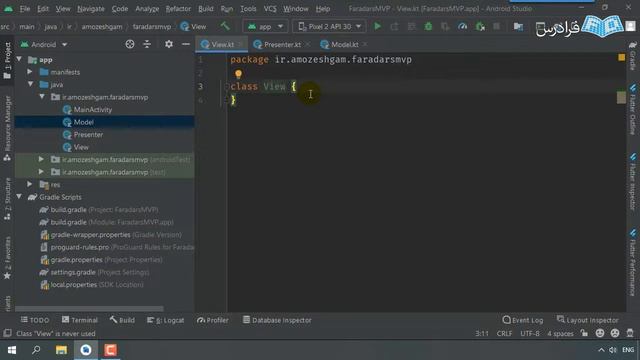Click yellow warning marker in editor gutter
Image resolution: width=640 pixels, height=360 pixels.
(621, 58)
